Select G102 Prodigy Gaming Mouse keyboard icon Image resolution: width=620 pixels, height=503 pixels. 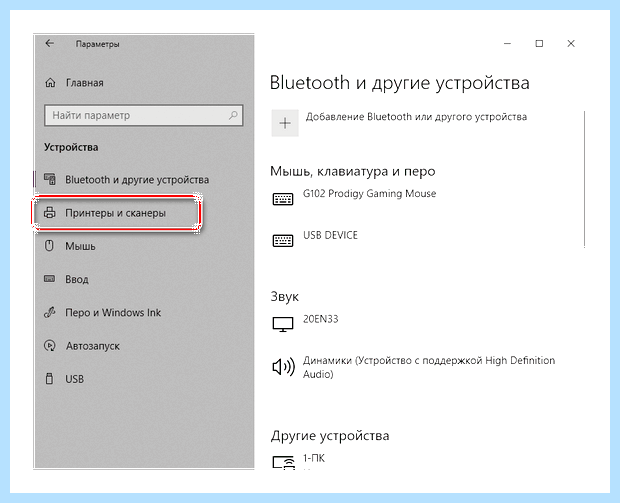(283, 199)
